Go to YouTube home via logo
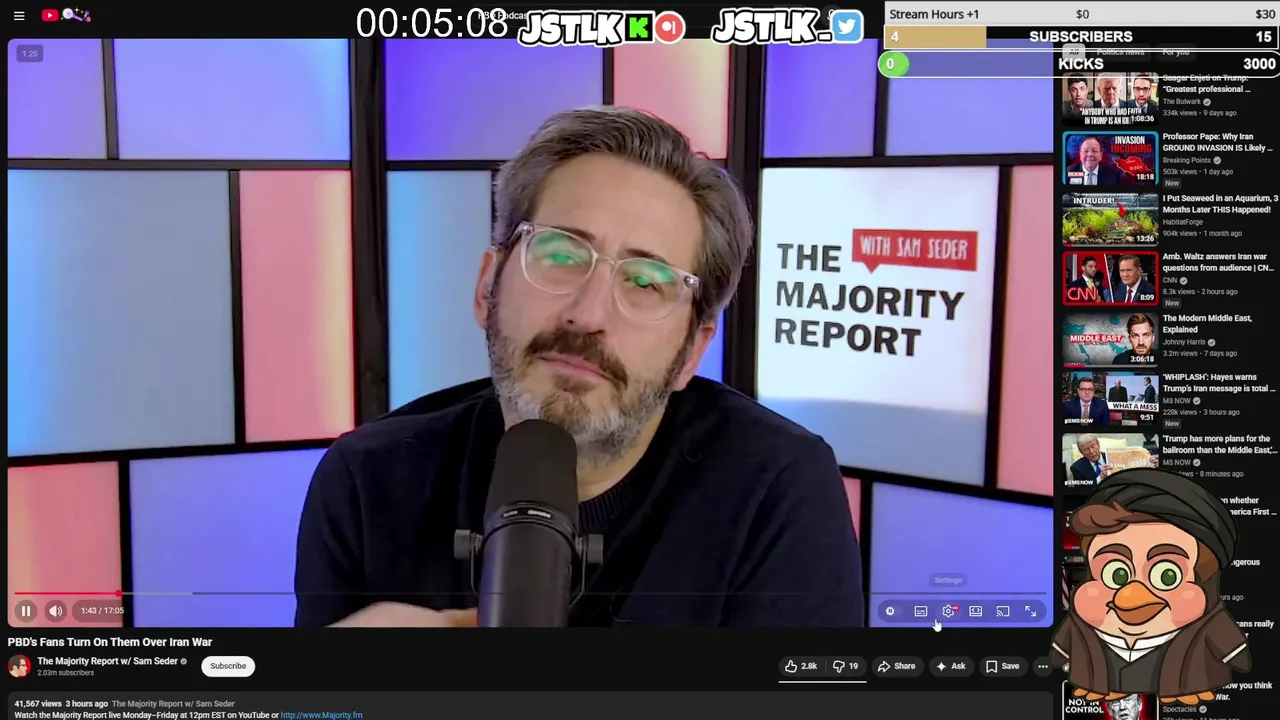Screen dimensions: 1280x720 point(66,15)
